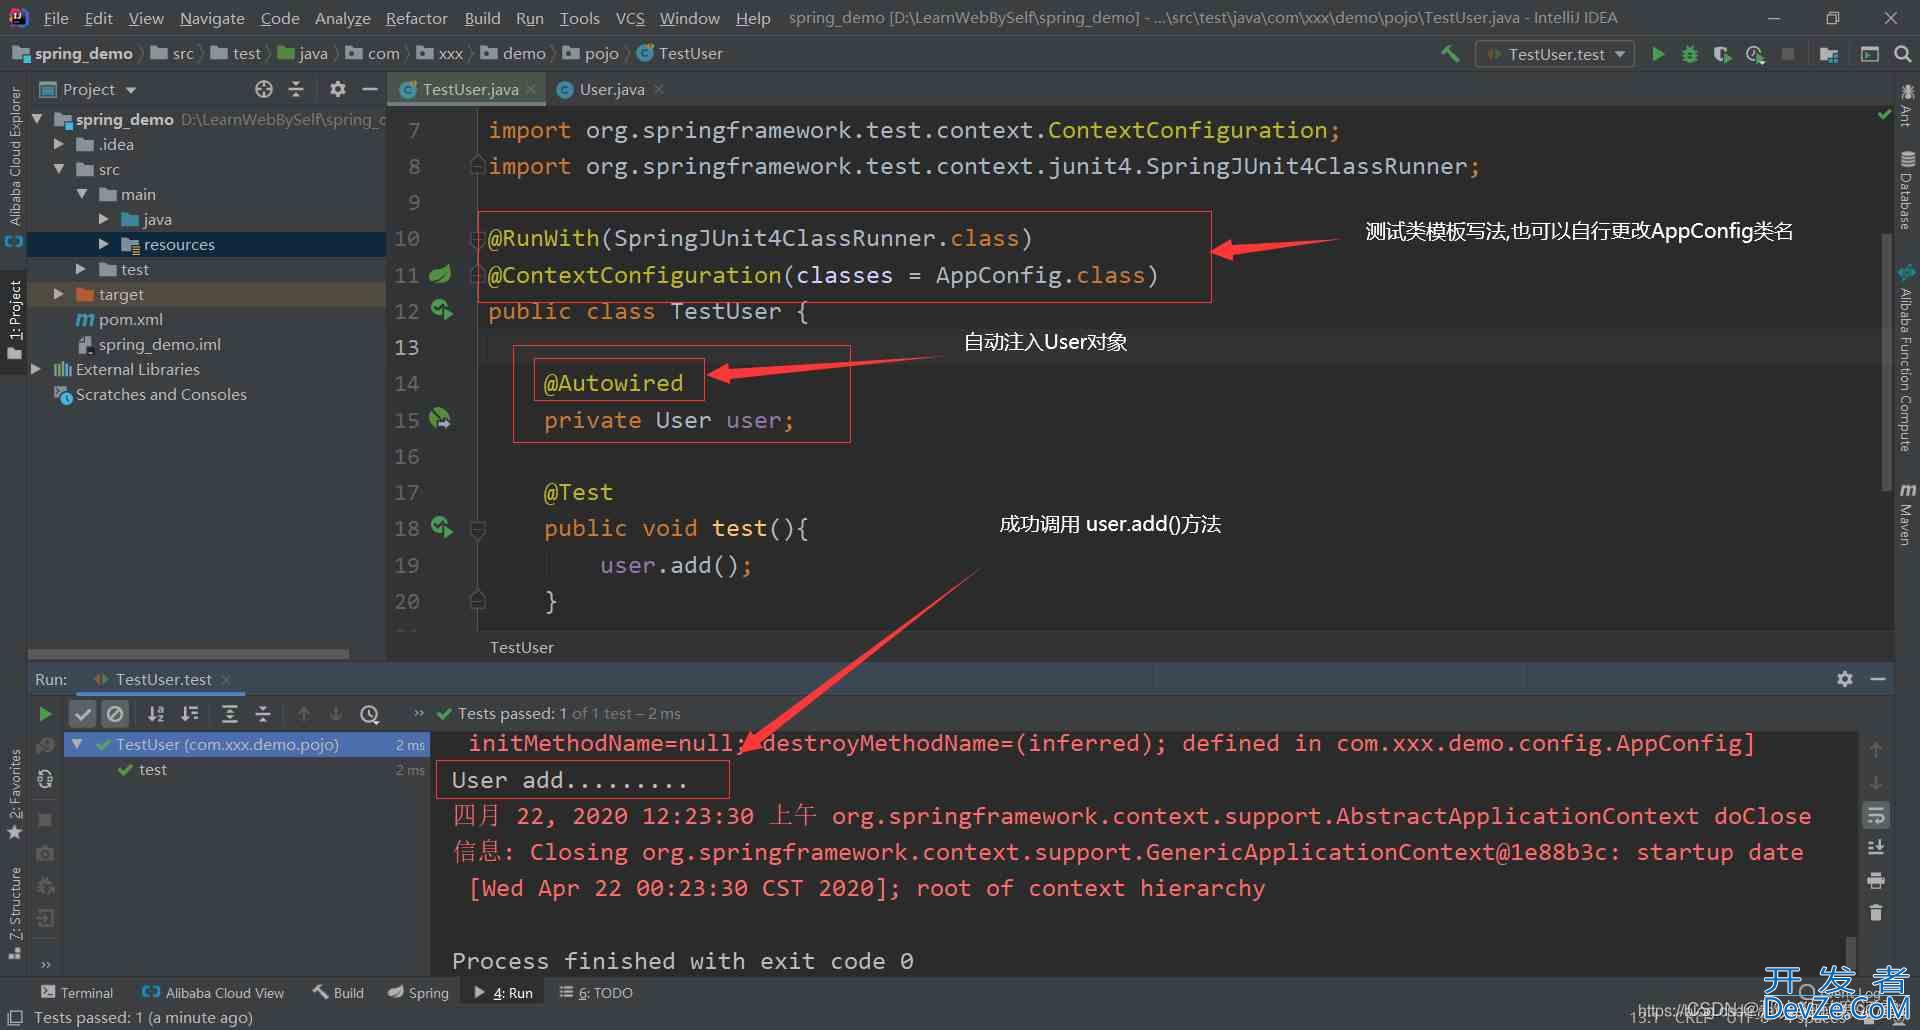Click the Spring bean gutter icon on line 11
Image resolution: width=1920 pixels, height=1030 pixels.
pyautogui.click(x=440, y=274)
